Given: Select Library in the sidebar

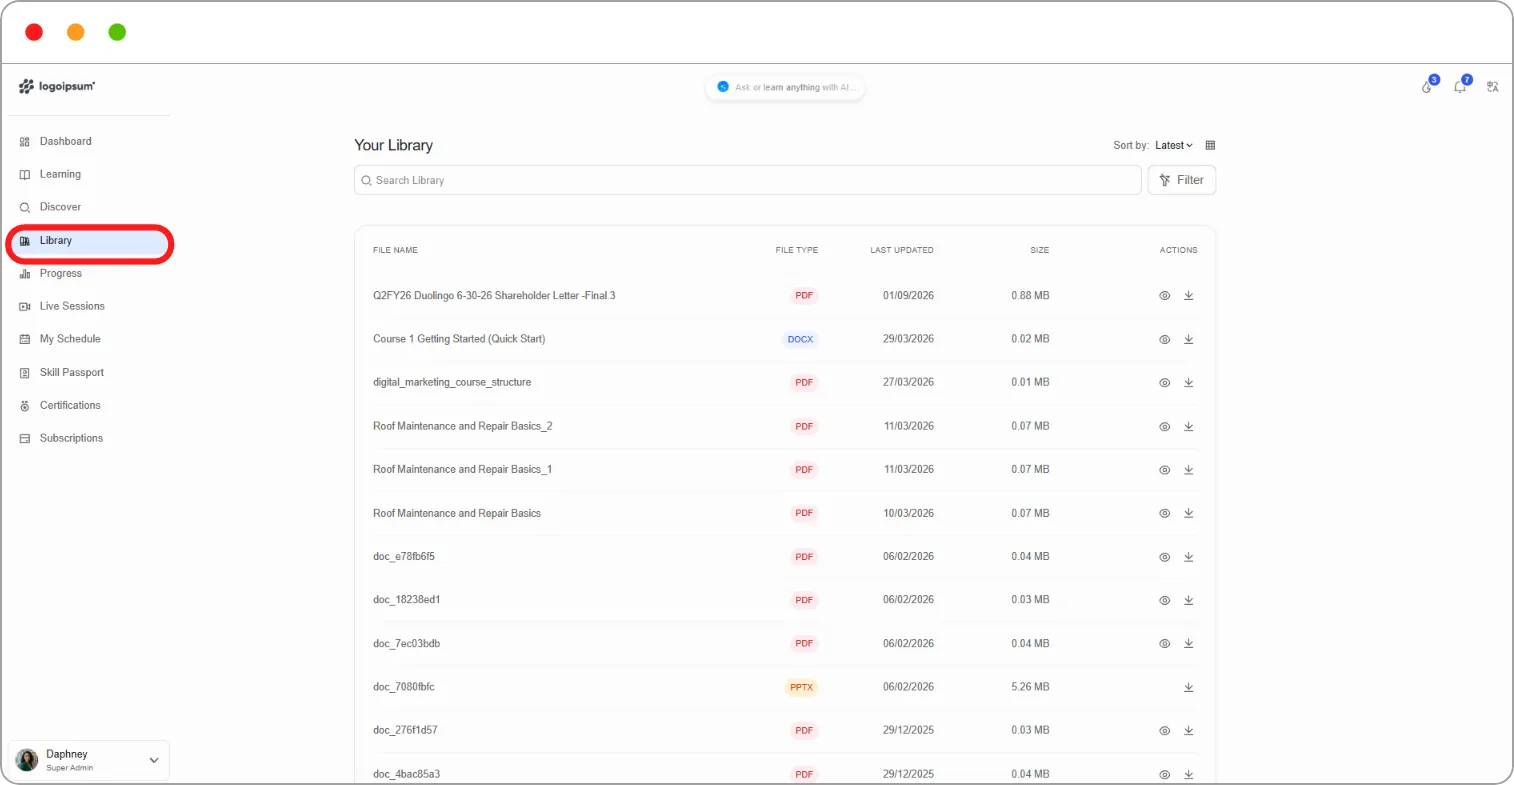Looking at the screenshot, I should [x=89, y=241].
